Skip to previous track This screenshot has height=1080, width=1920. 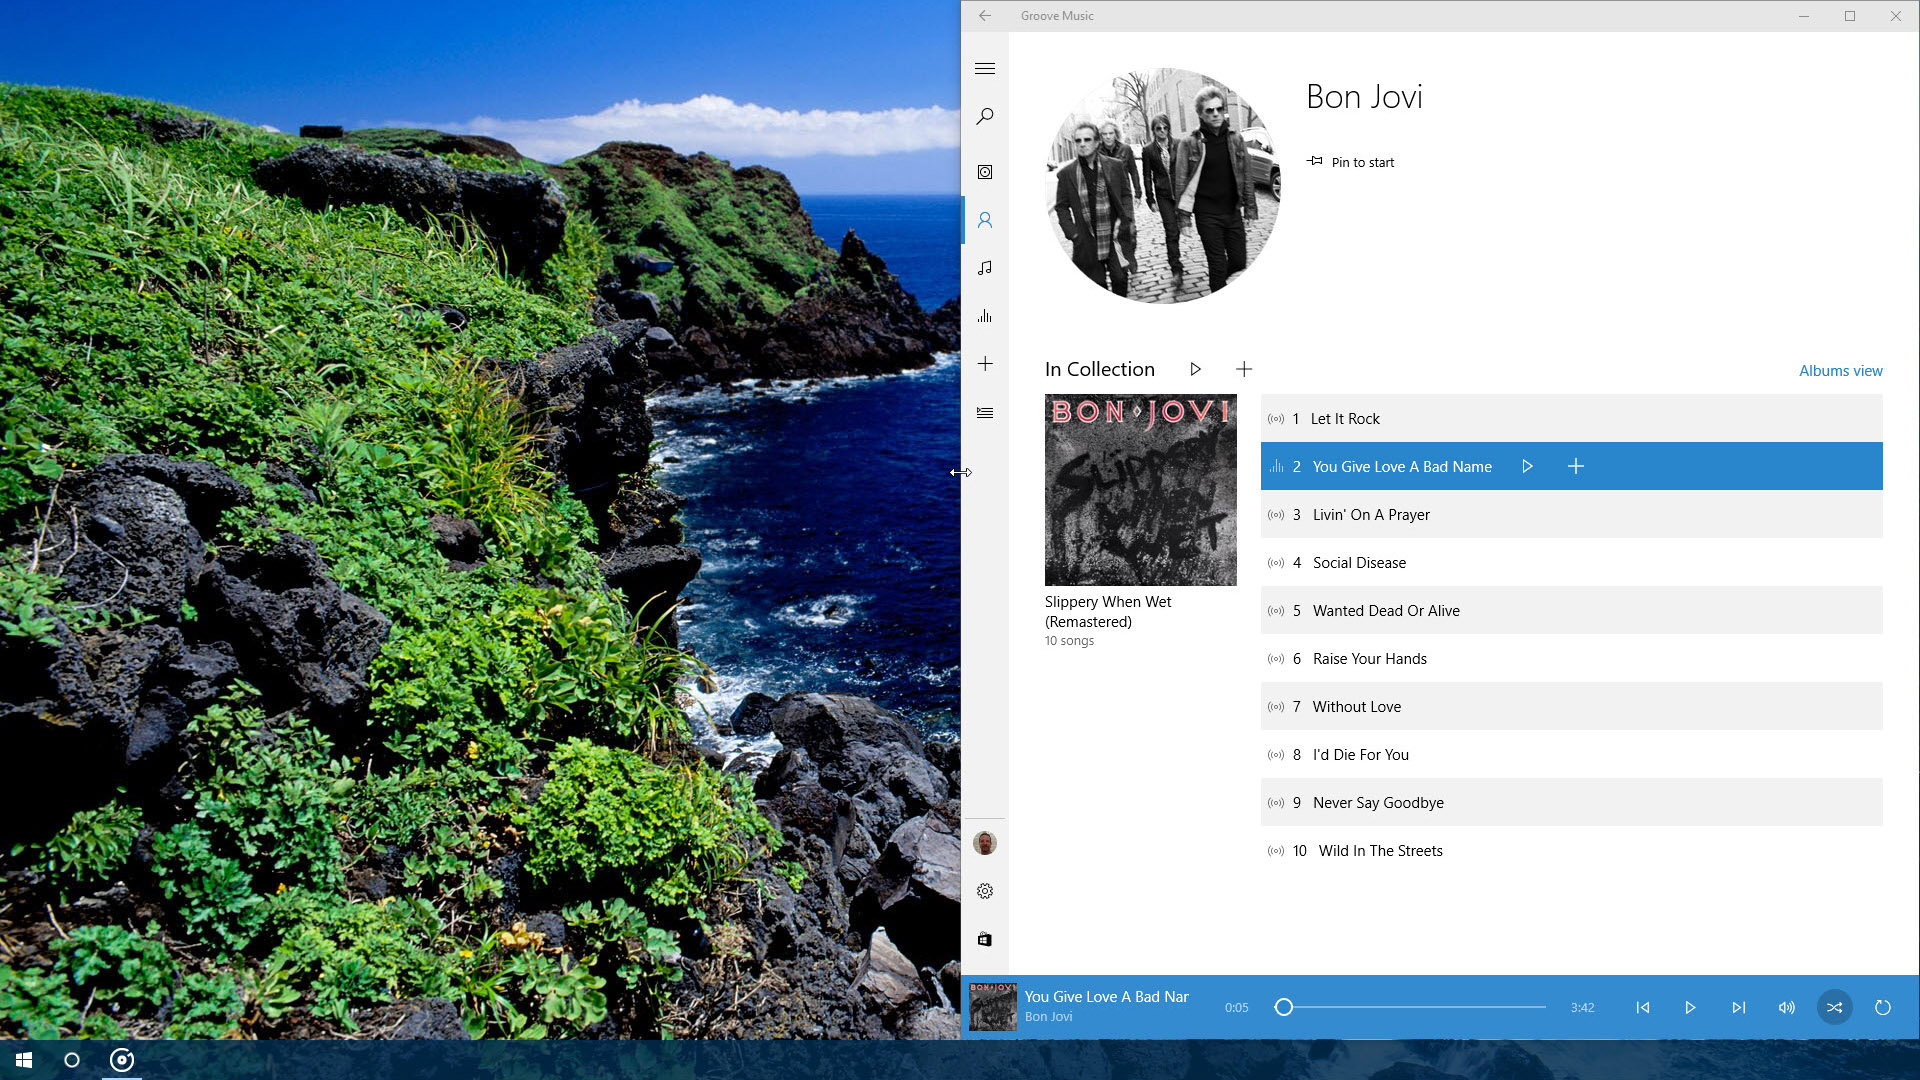(x=1642, y=1008)
